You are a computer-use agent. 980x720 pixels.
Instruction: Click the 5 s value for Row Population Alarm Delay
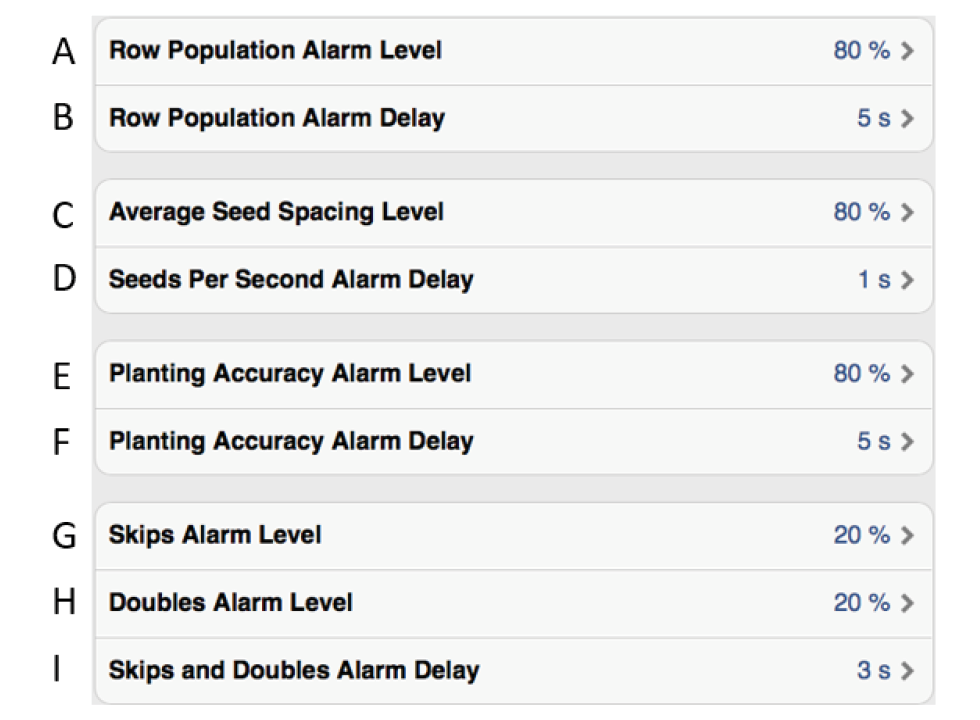873,118
